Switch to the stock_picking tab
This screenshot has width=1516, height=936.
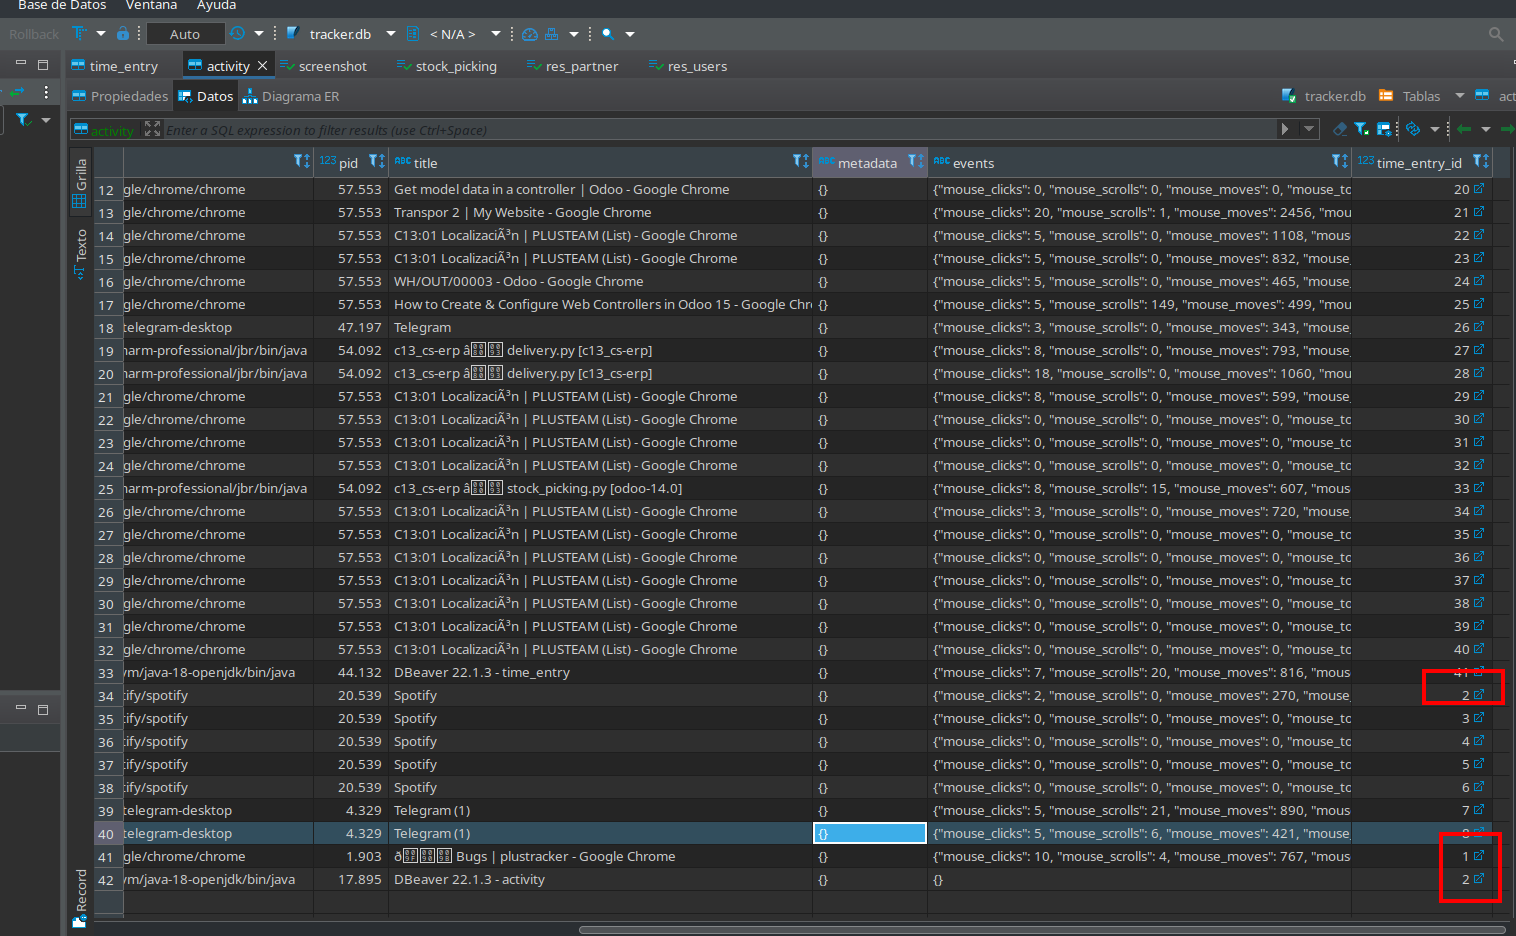[x=447, y=66]
